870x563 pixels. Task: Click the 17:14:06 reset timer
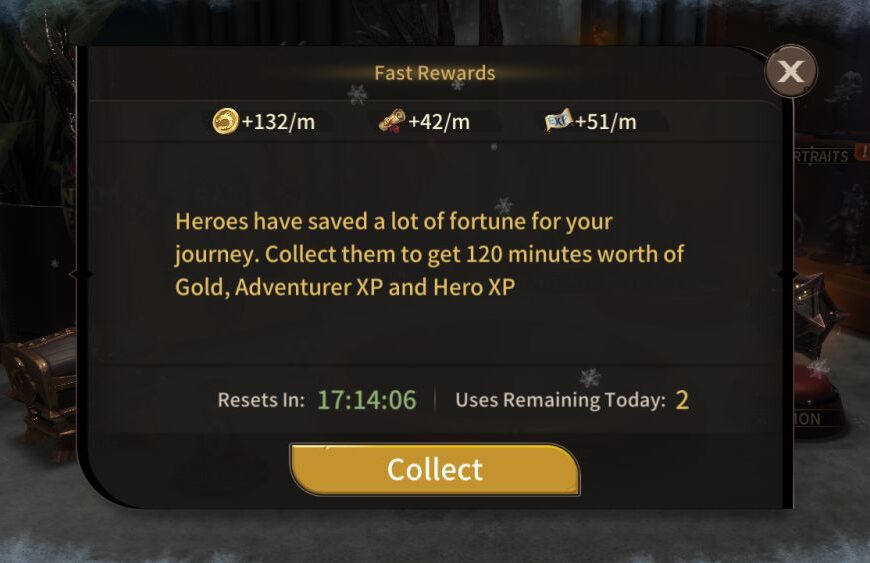click(366, 400)
